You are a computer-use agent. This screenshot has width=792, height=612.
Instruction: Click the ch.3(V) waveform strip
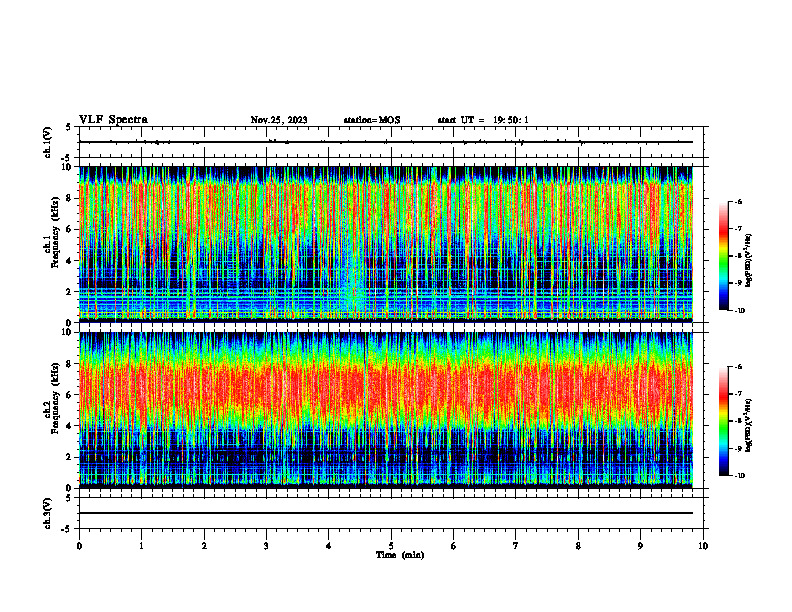pos(391,513)
